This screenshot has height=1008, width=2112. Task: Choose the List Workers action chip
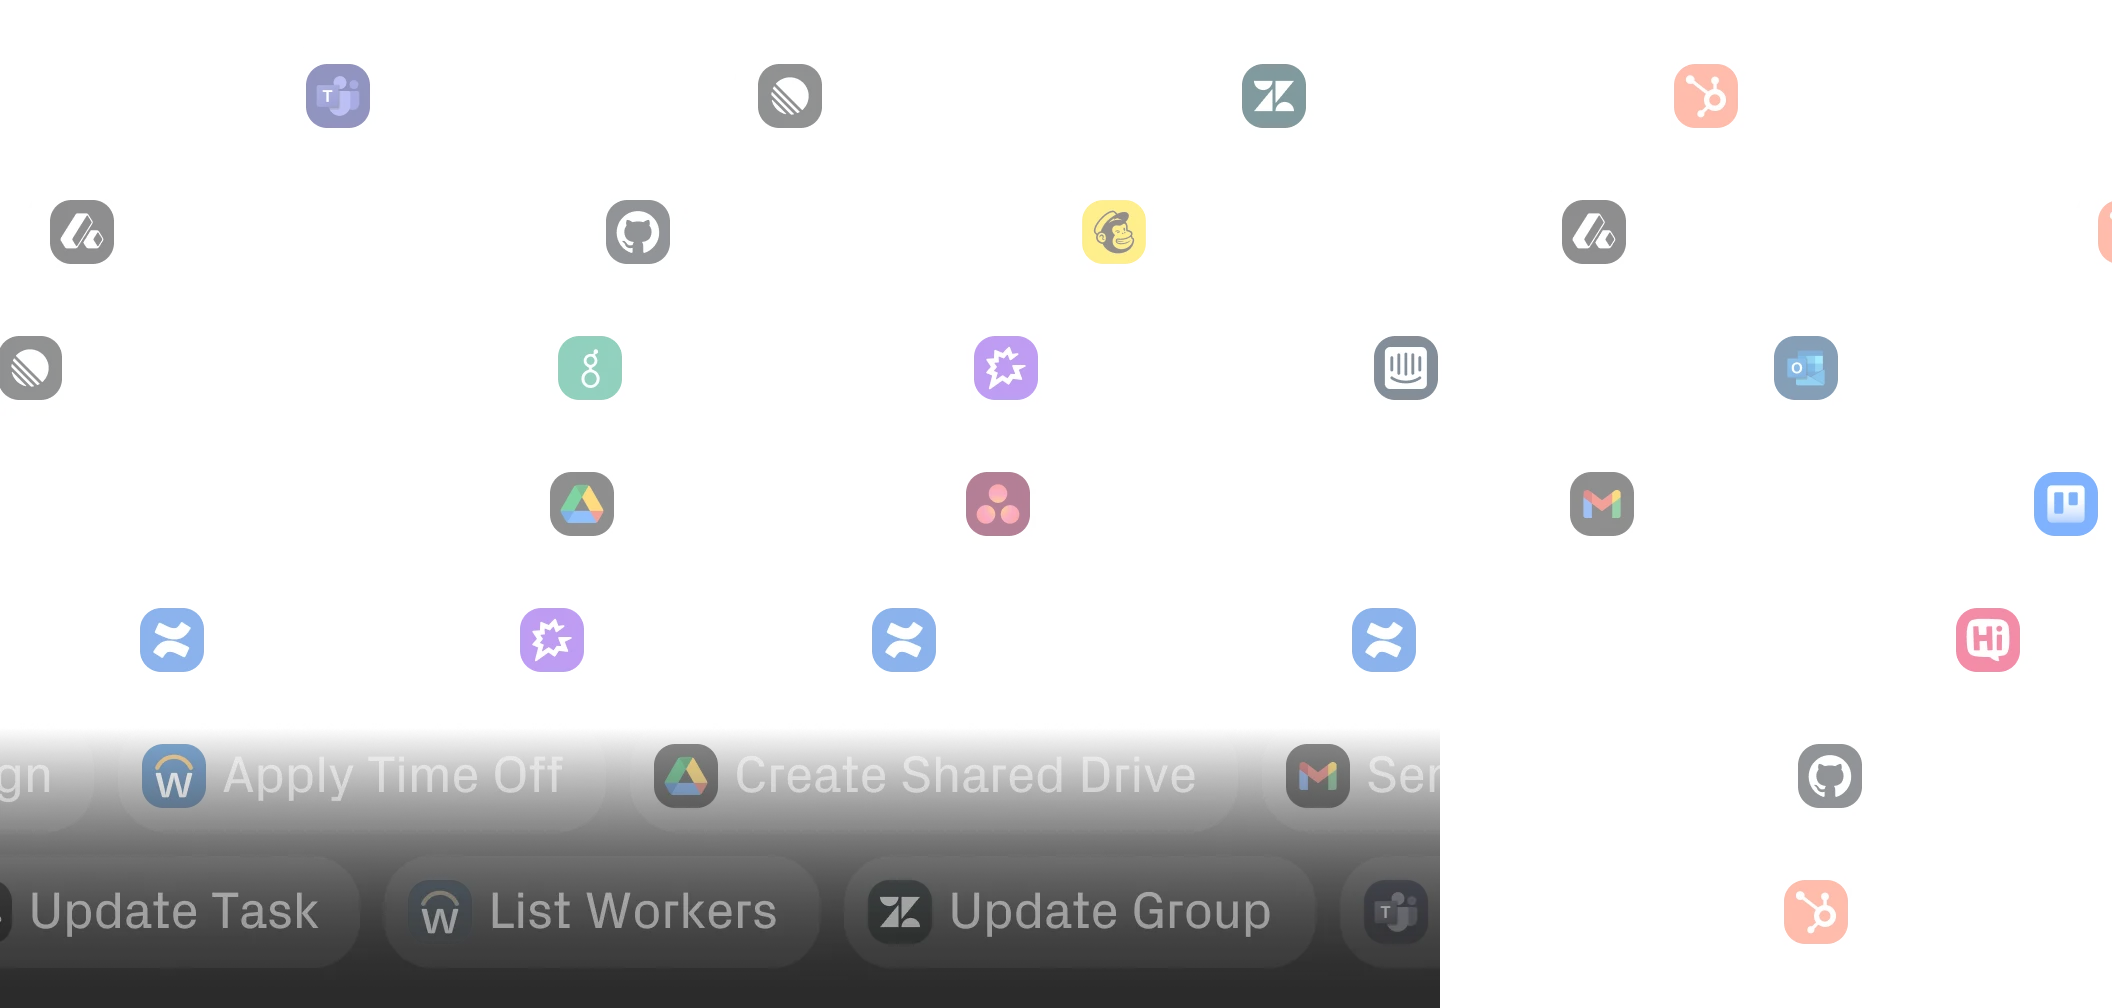tap(602, 912)
